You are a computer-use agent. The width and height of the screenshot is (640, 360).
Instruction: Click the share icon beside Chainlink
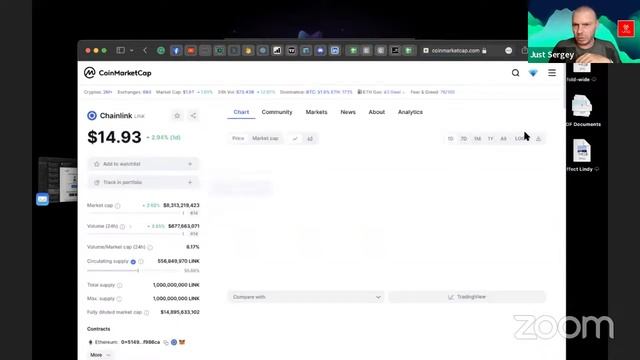tap(193, 116)
